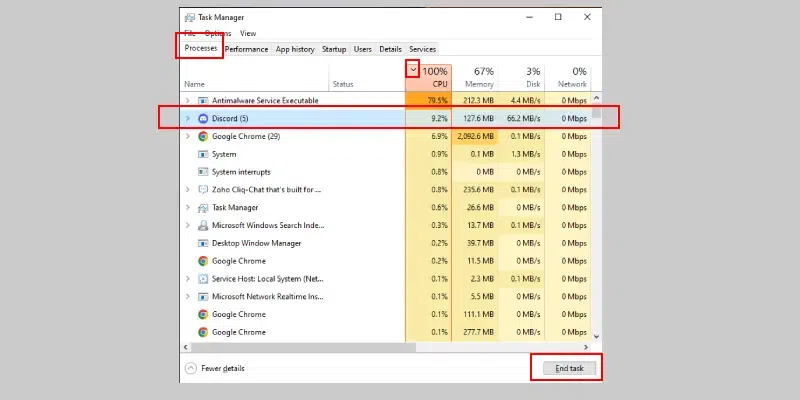The width and height of the screenshot is (800, 400).
Task: Expand the Google Chrome (29) process group
Action: click(x=187, y=136)
